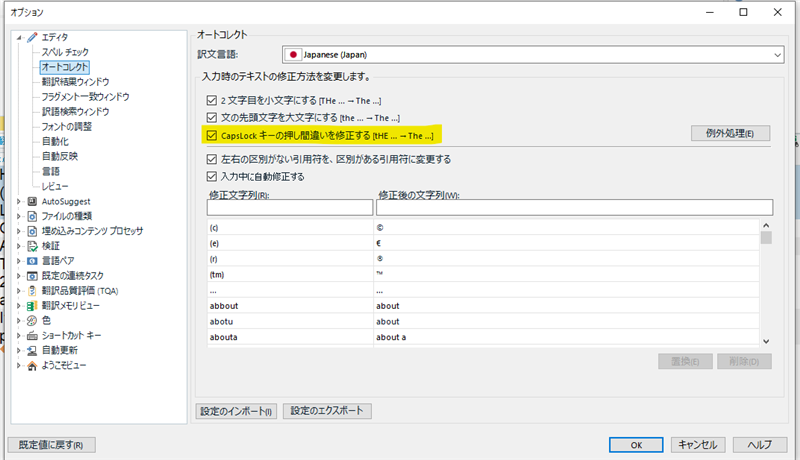Select the (tm) row in list
800x460 pixels.
(x=483, y=275)
